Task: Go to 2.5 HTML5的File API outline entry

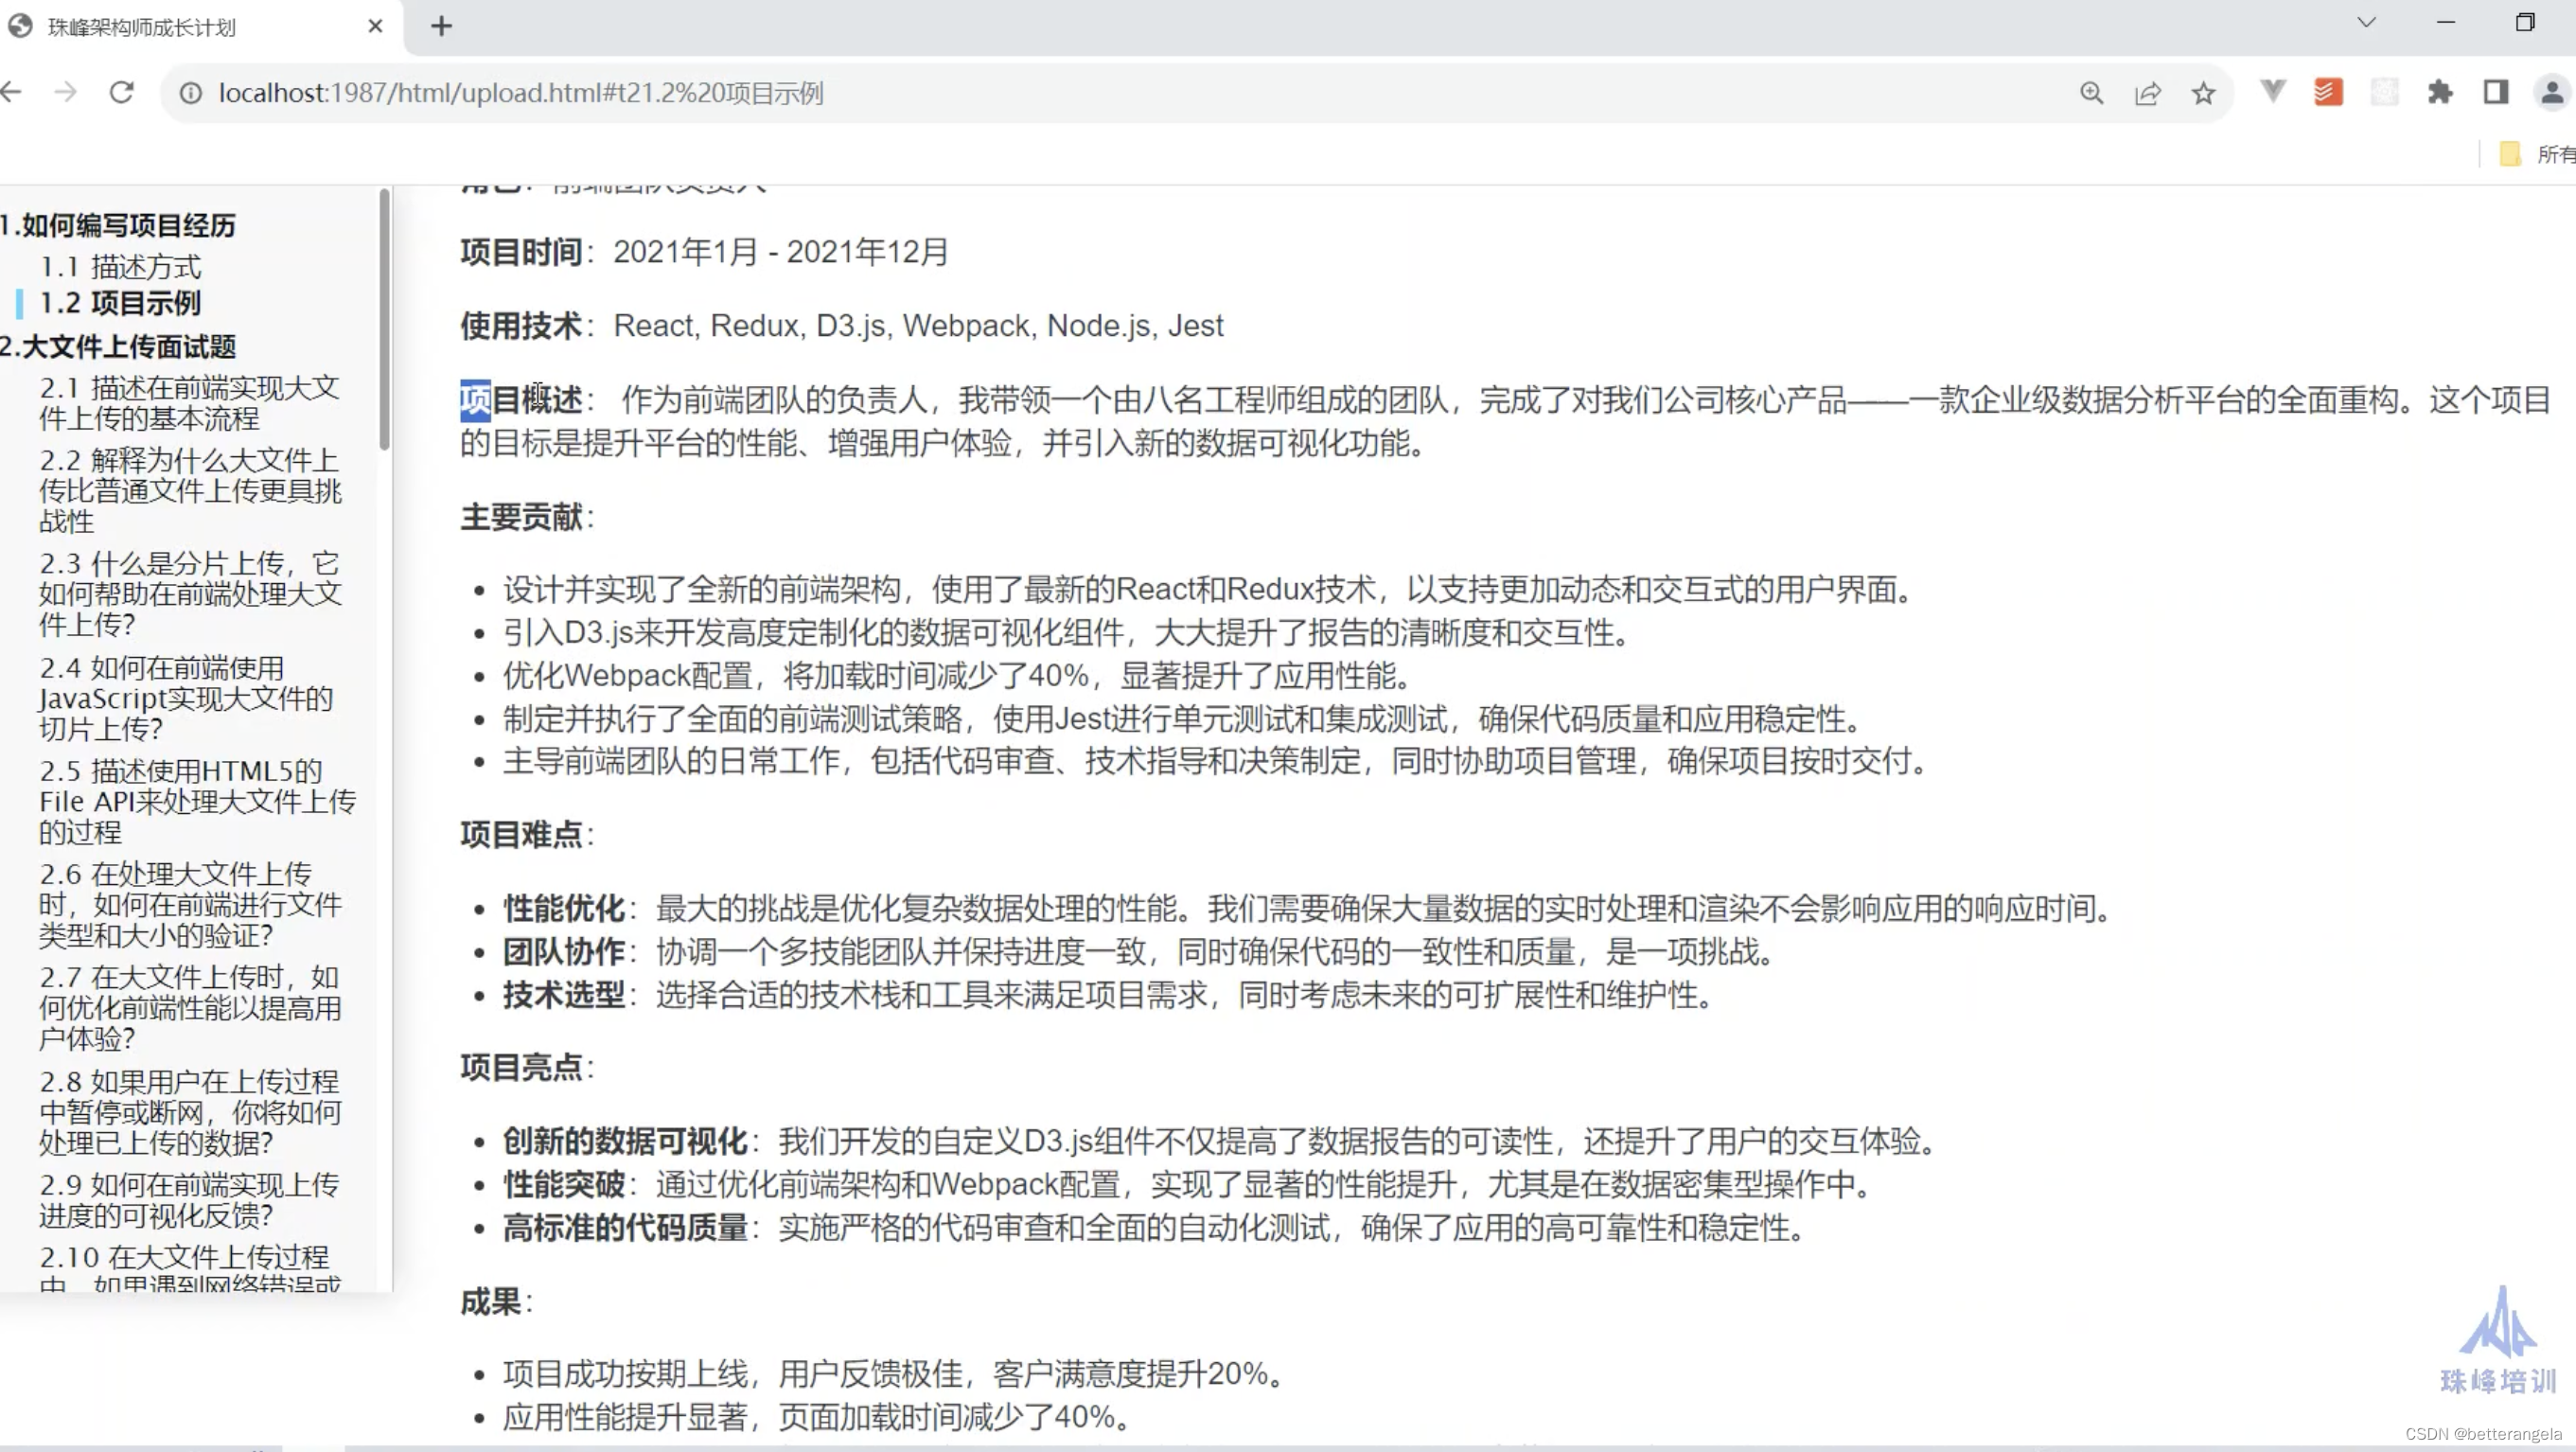Action: (197, 801)
